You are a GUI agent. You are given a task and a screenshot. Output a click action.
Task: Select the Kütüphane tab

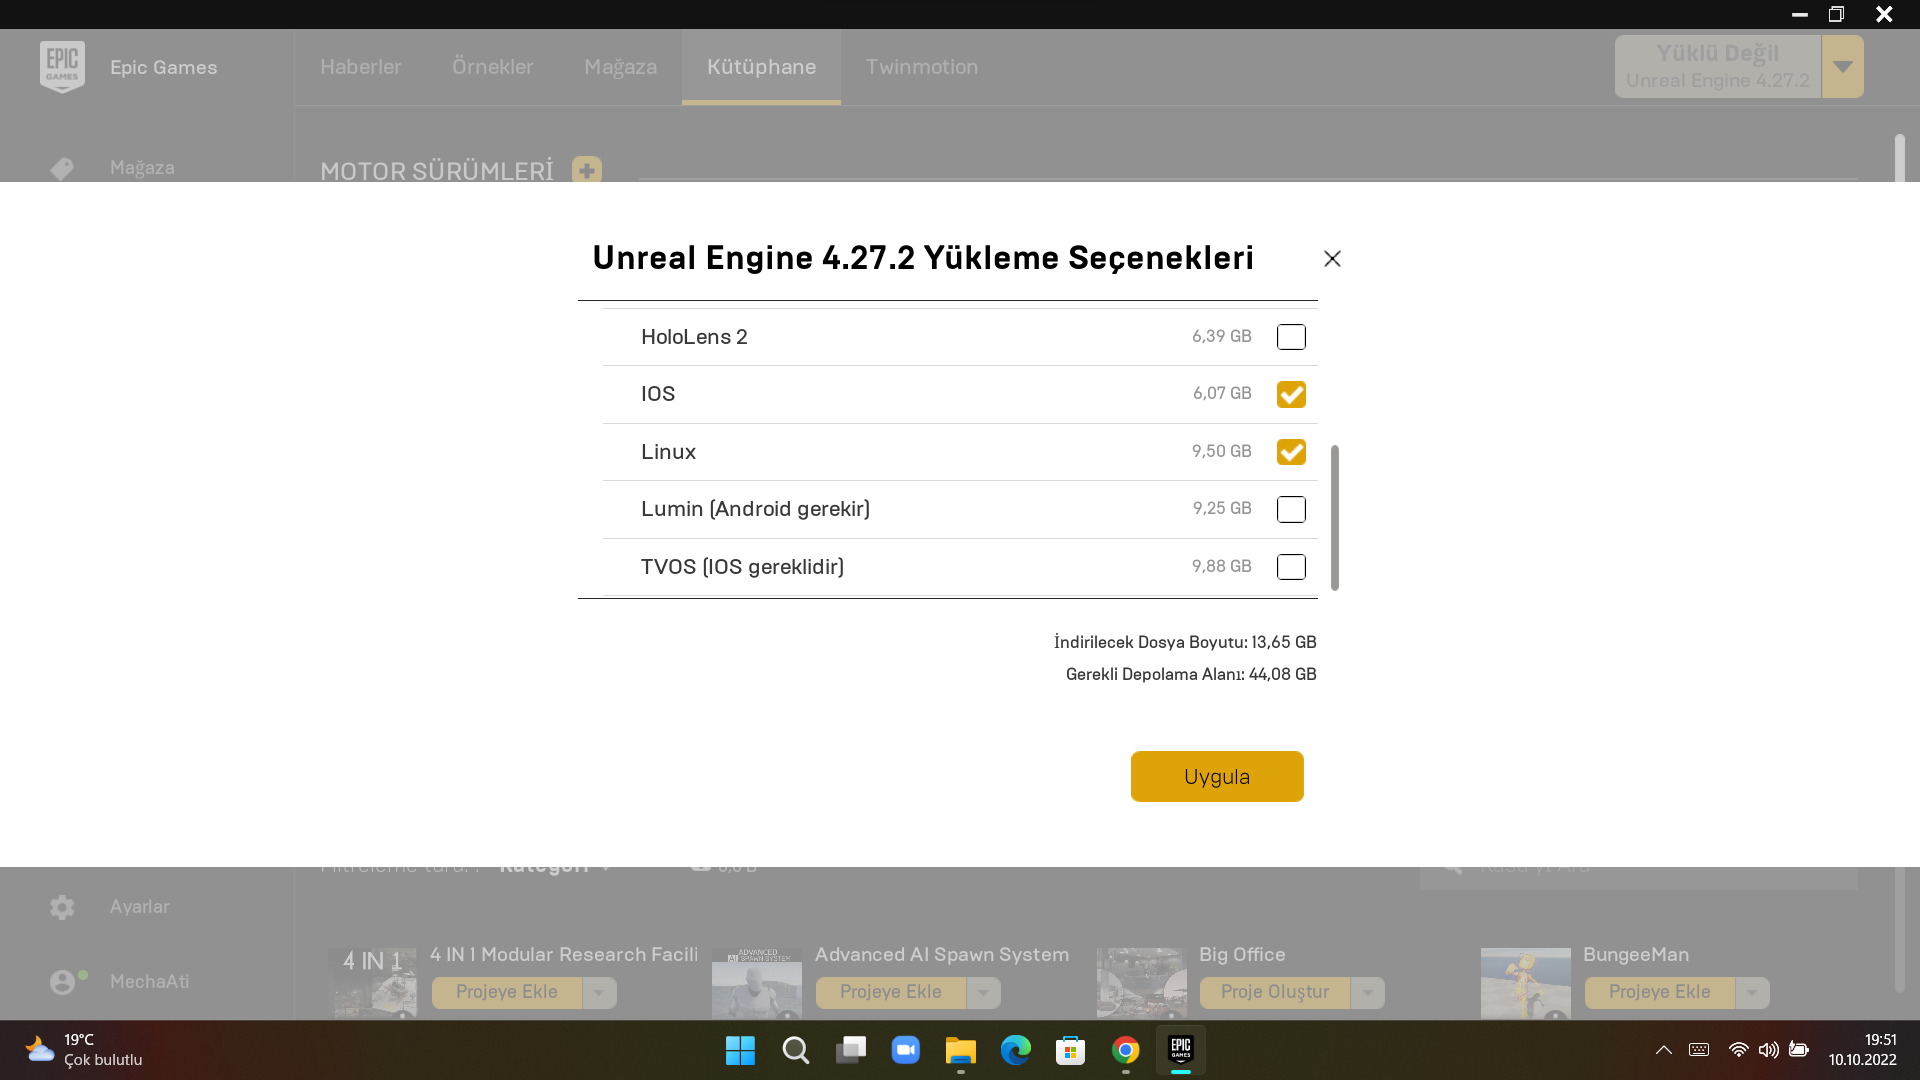tap(761, 67)
